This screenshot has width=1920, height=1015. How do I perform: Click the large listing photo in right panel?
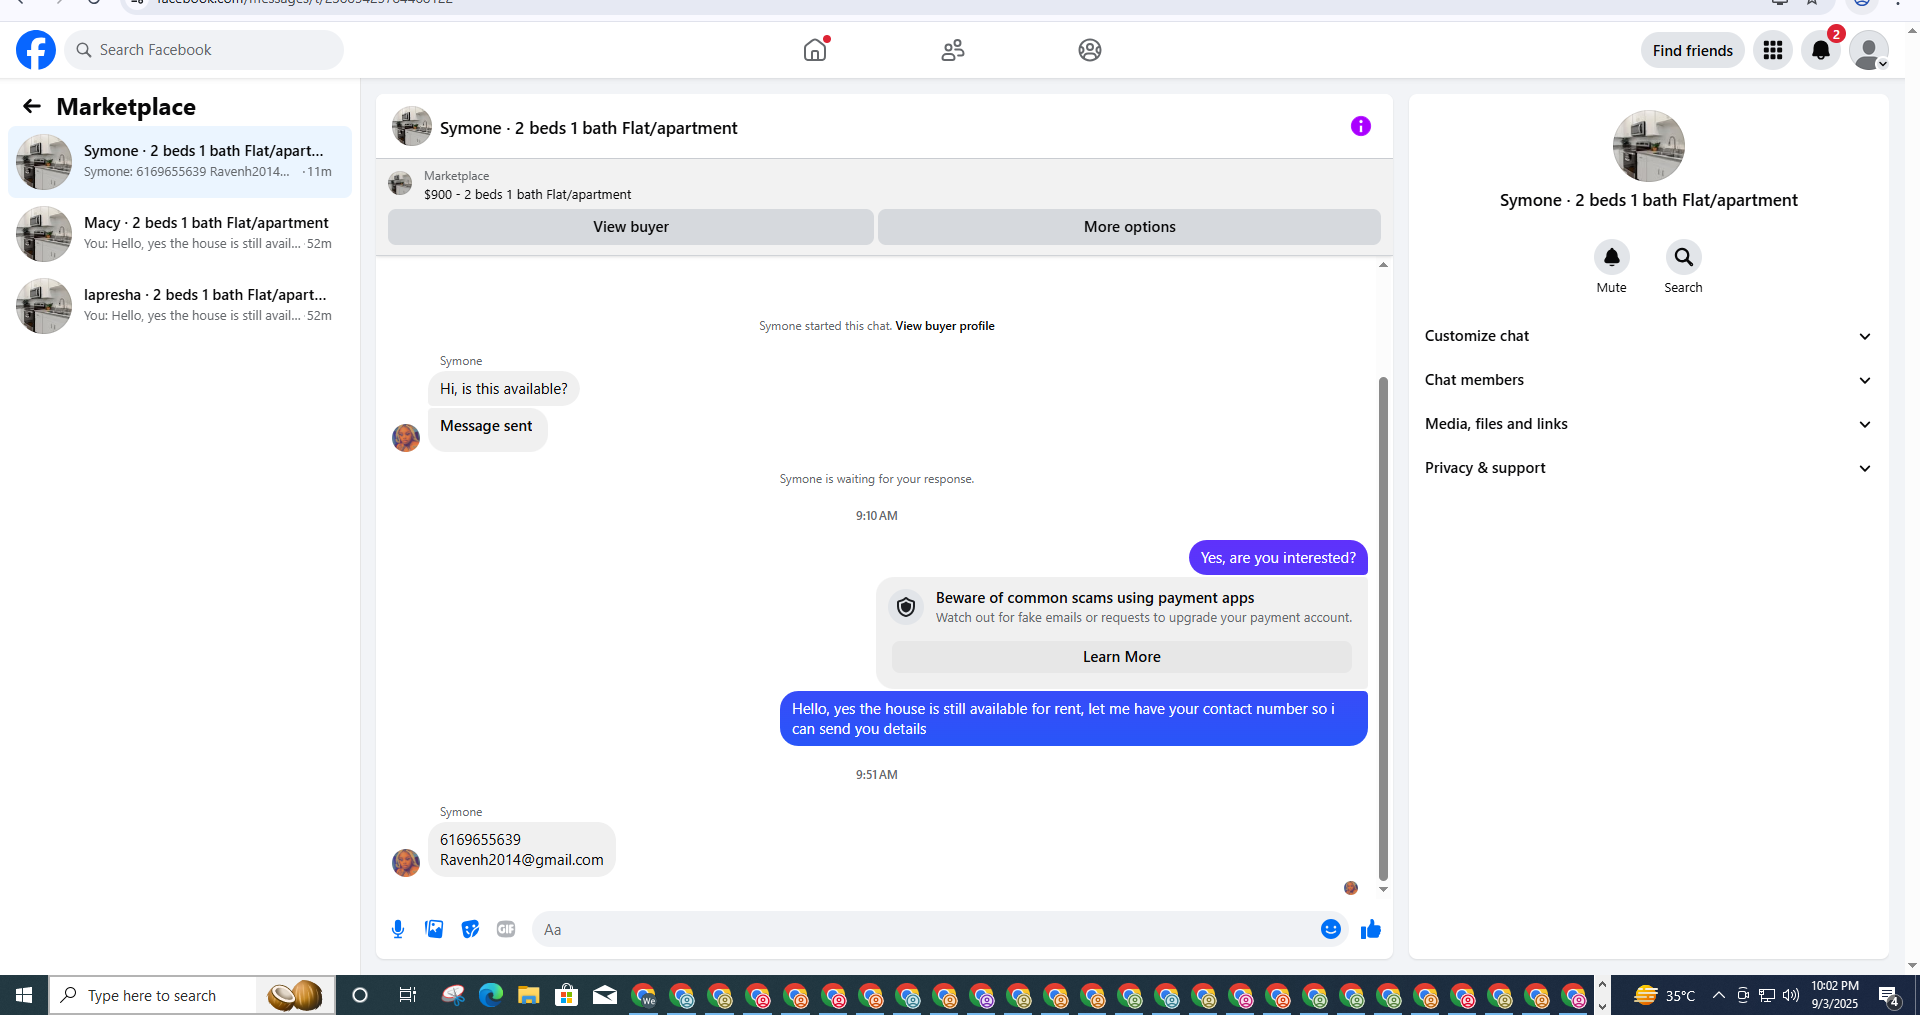(1648, 146)
